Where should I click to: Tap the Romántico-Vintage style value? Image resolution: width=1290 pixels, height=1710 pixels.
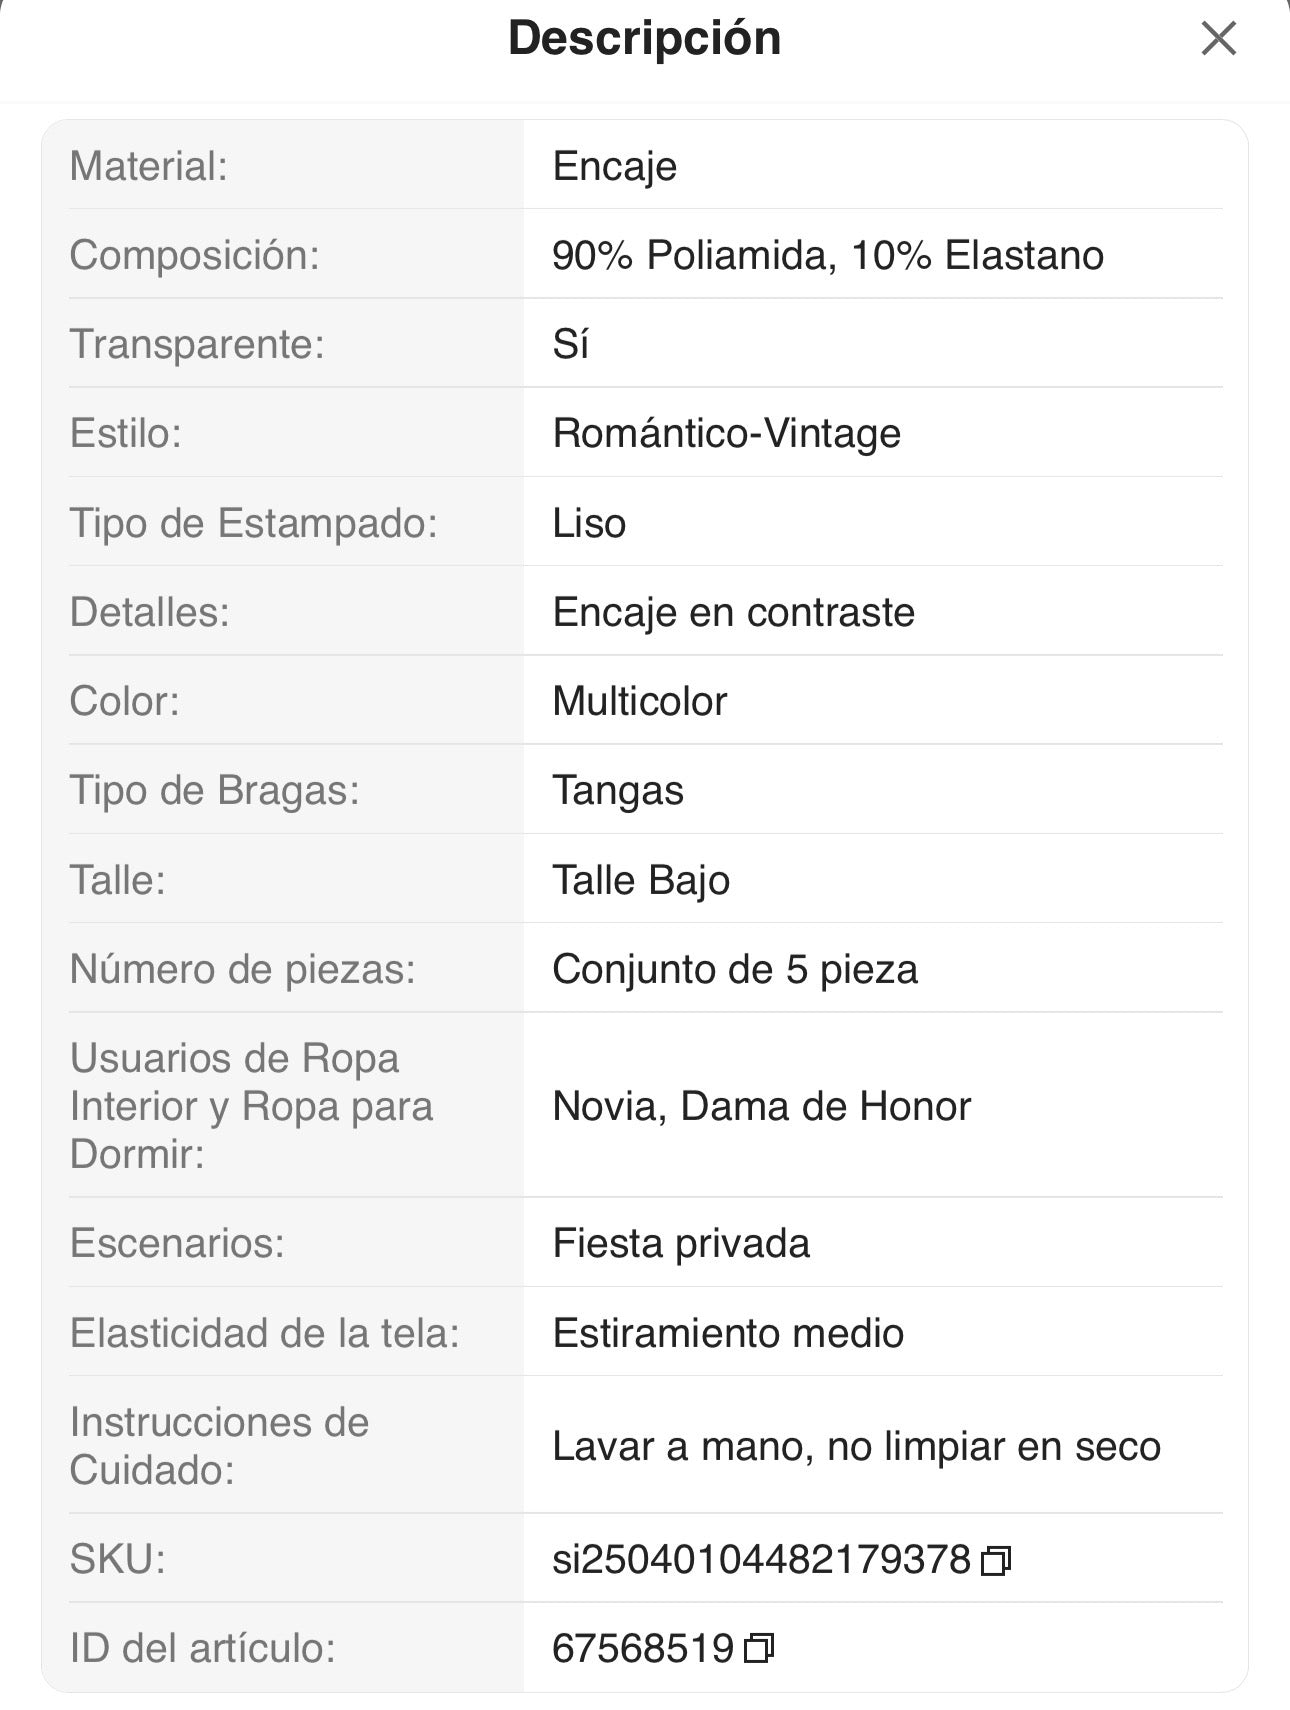point(726,433)
